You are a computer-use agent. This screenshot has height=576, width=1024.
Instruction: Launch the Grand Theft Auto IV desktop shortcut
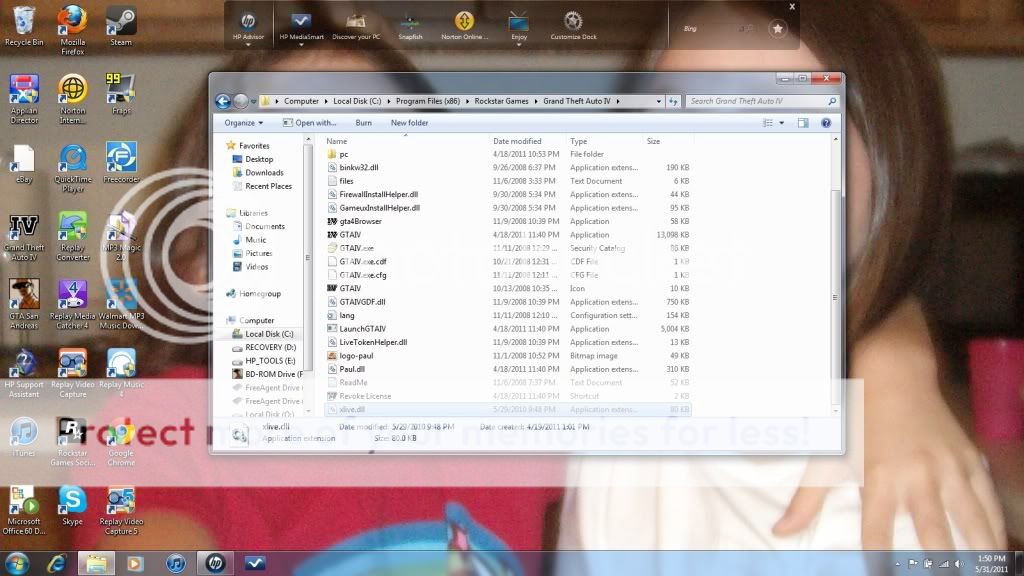(24, 238)
